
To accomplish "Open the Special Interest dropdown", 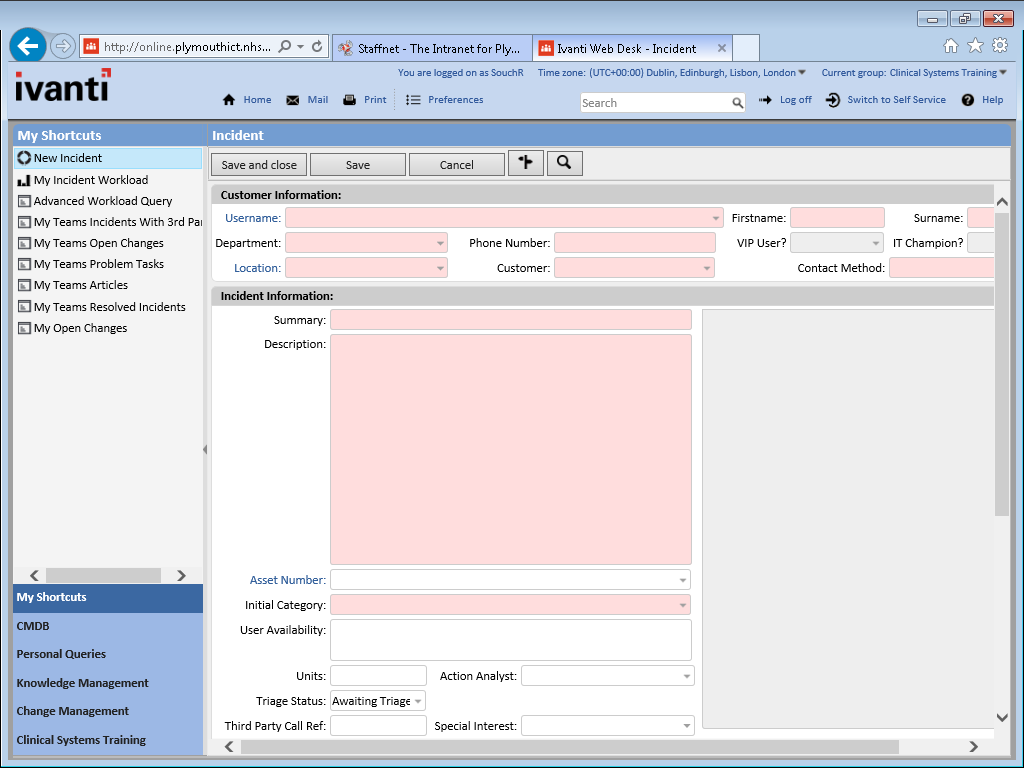I will click(686, 726).
